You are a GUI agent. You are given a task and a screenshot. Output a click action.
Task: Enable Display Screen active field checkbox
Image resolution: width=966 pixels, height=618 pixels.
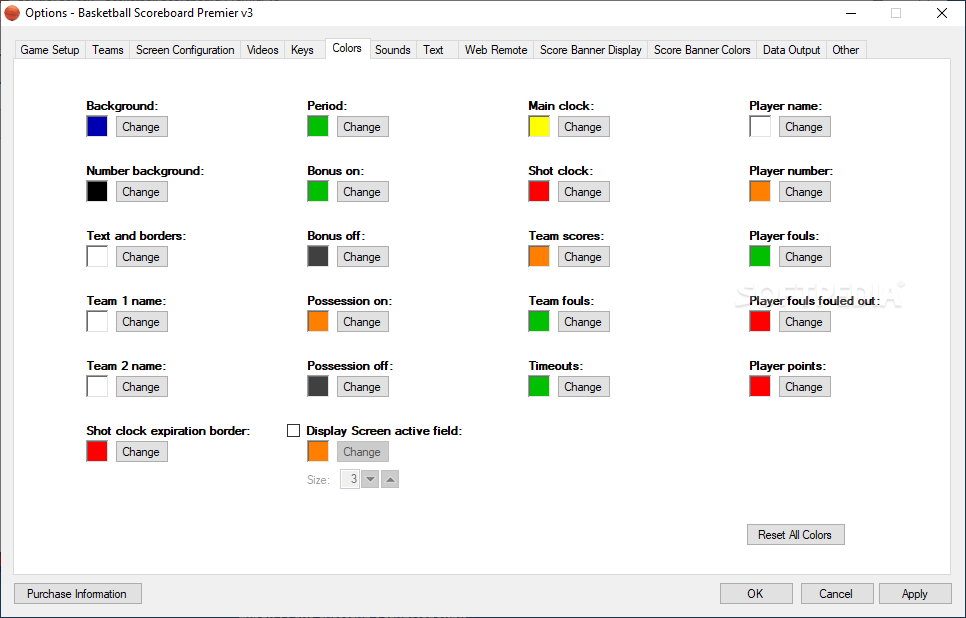click(x=293, y=431)
